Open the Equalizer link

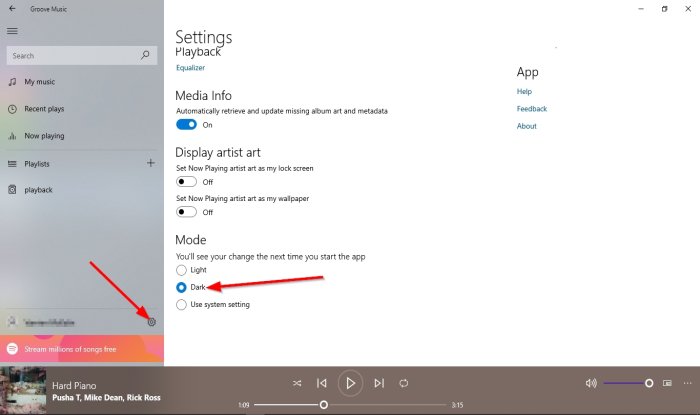click(x=190, y=68)
